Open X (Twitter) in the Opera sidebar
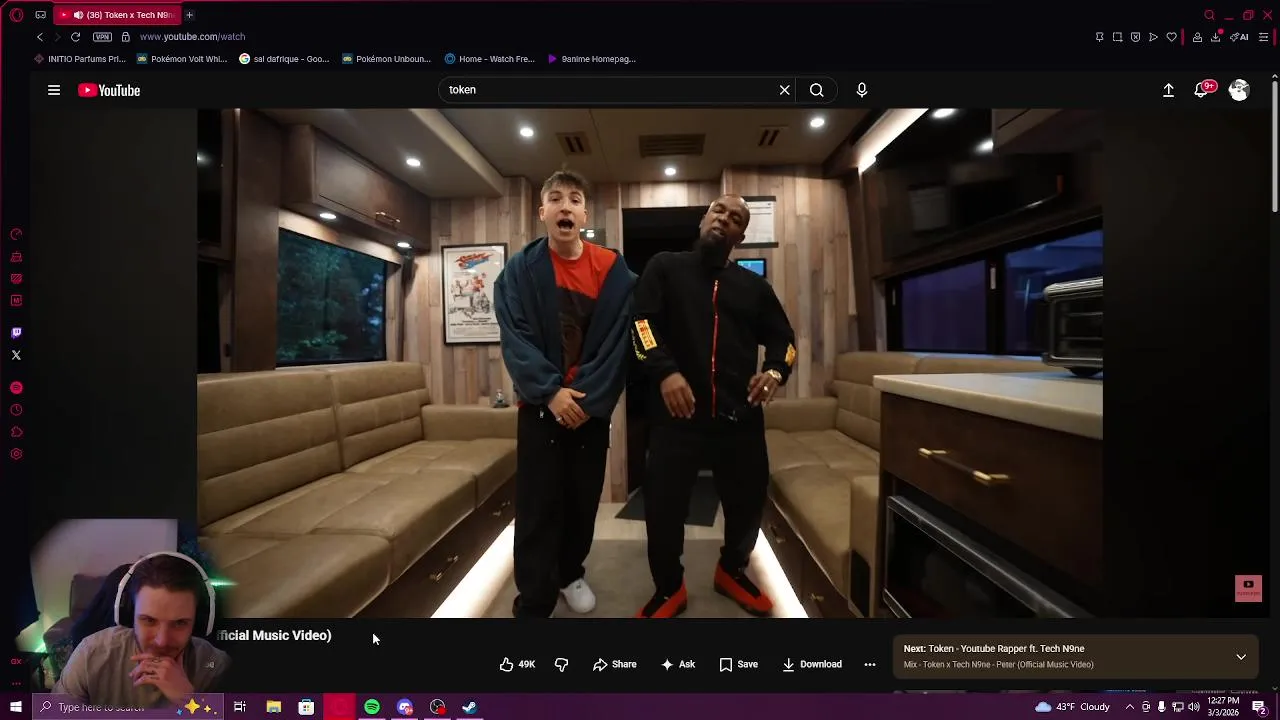The width and height of the screenshot is (1280, 720). coord(16,355)
